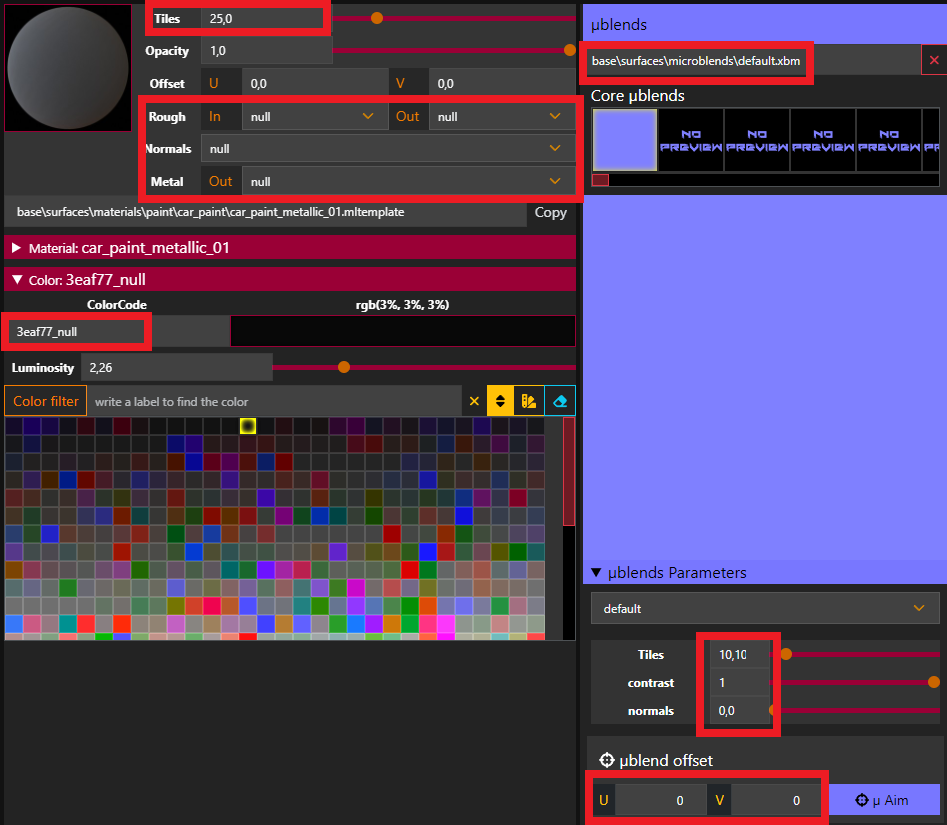
Task: Open the Normals dropdown
Action: (387, 149)
